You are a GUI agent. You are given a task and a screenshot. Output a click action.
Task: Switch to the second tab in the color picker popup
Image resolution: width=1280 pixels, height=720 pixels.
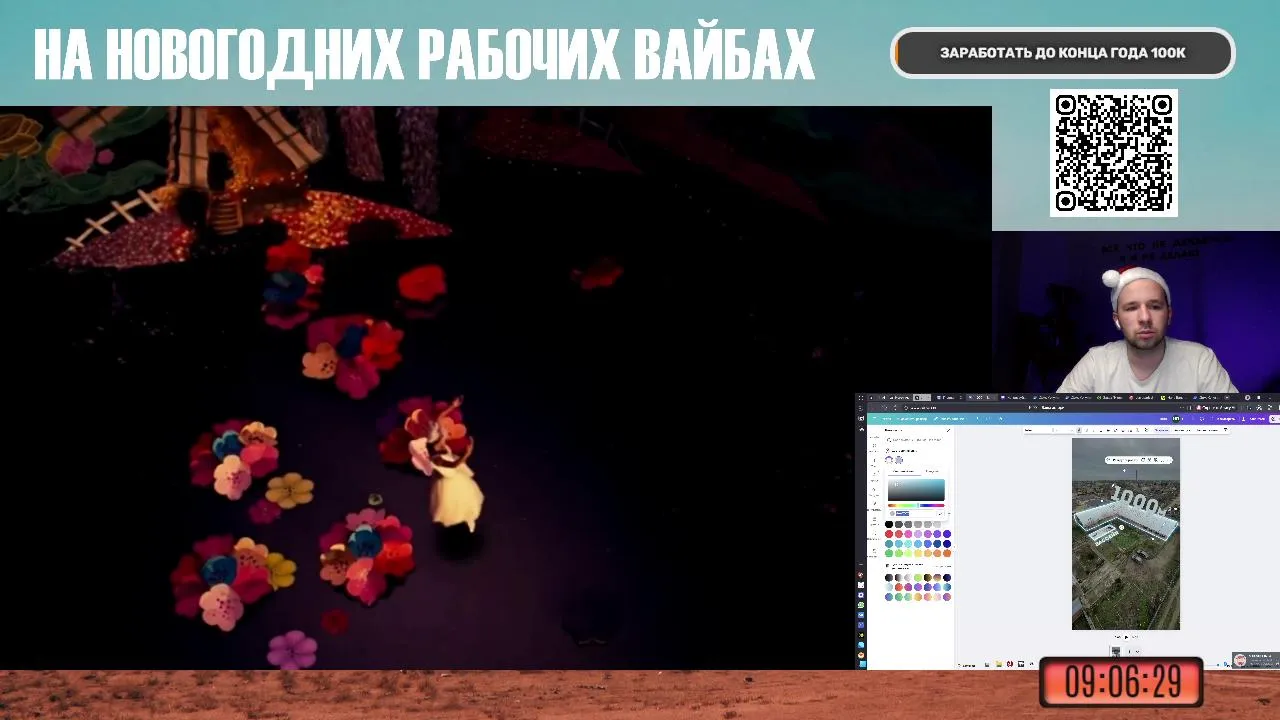[x=932, y=471]
